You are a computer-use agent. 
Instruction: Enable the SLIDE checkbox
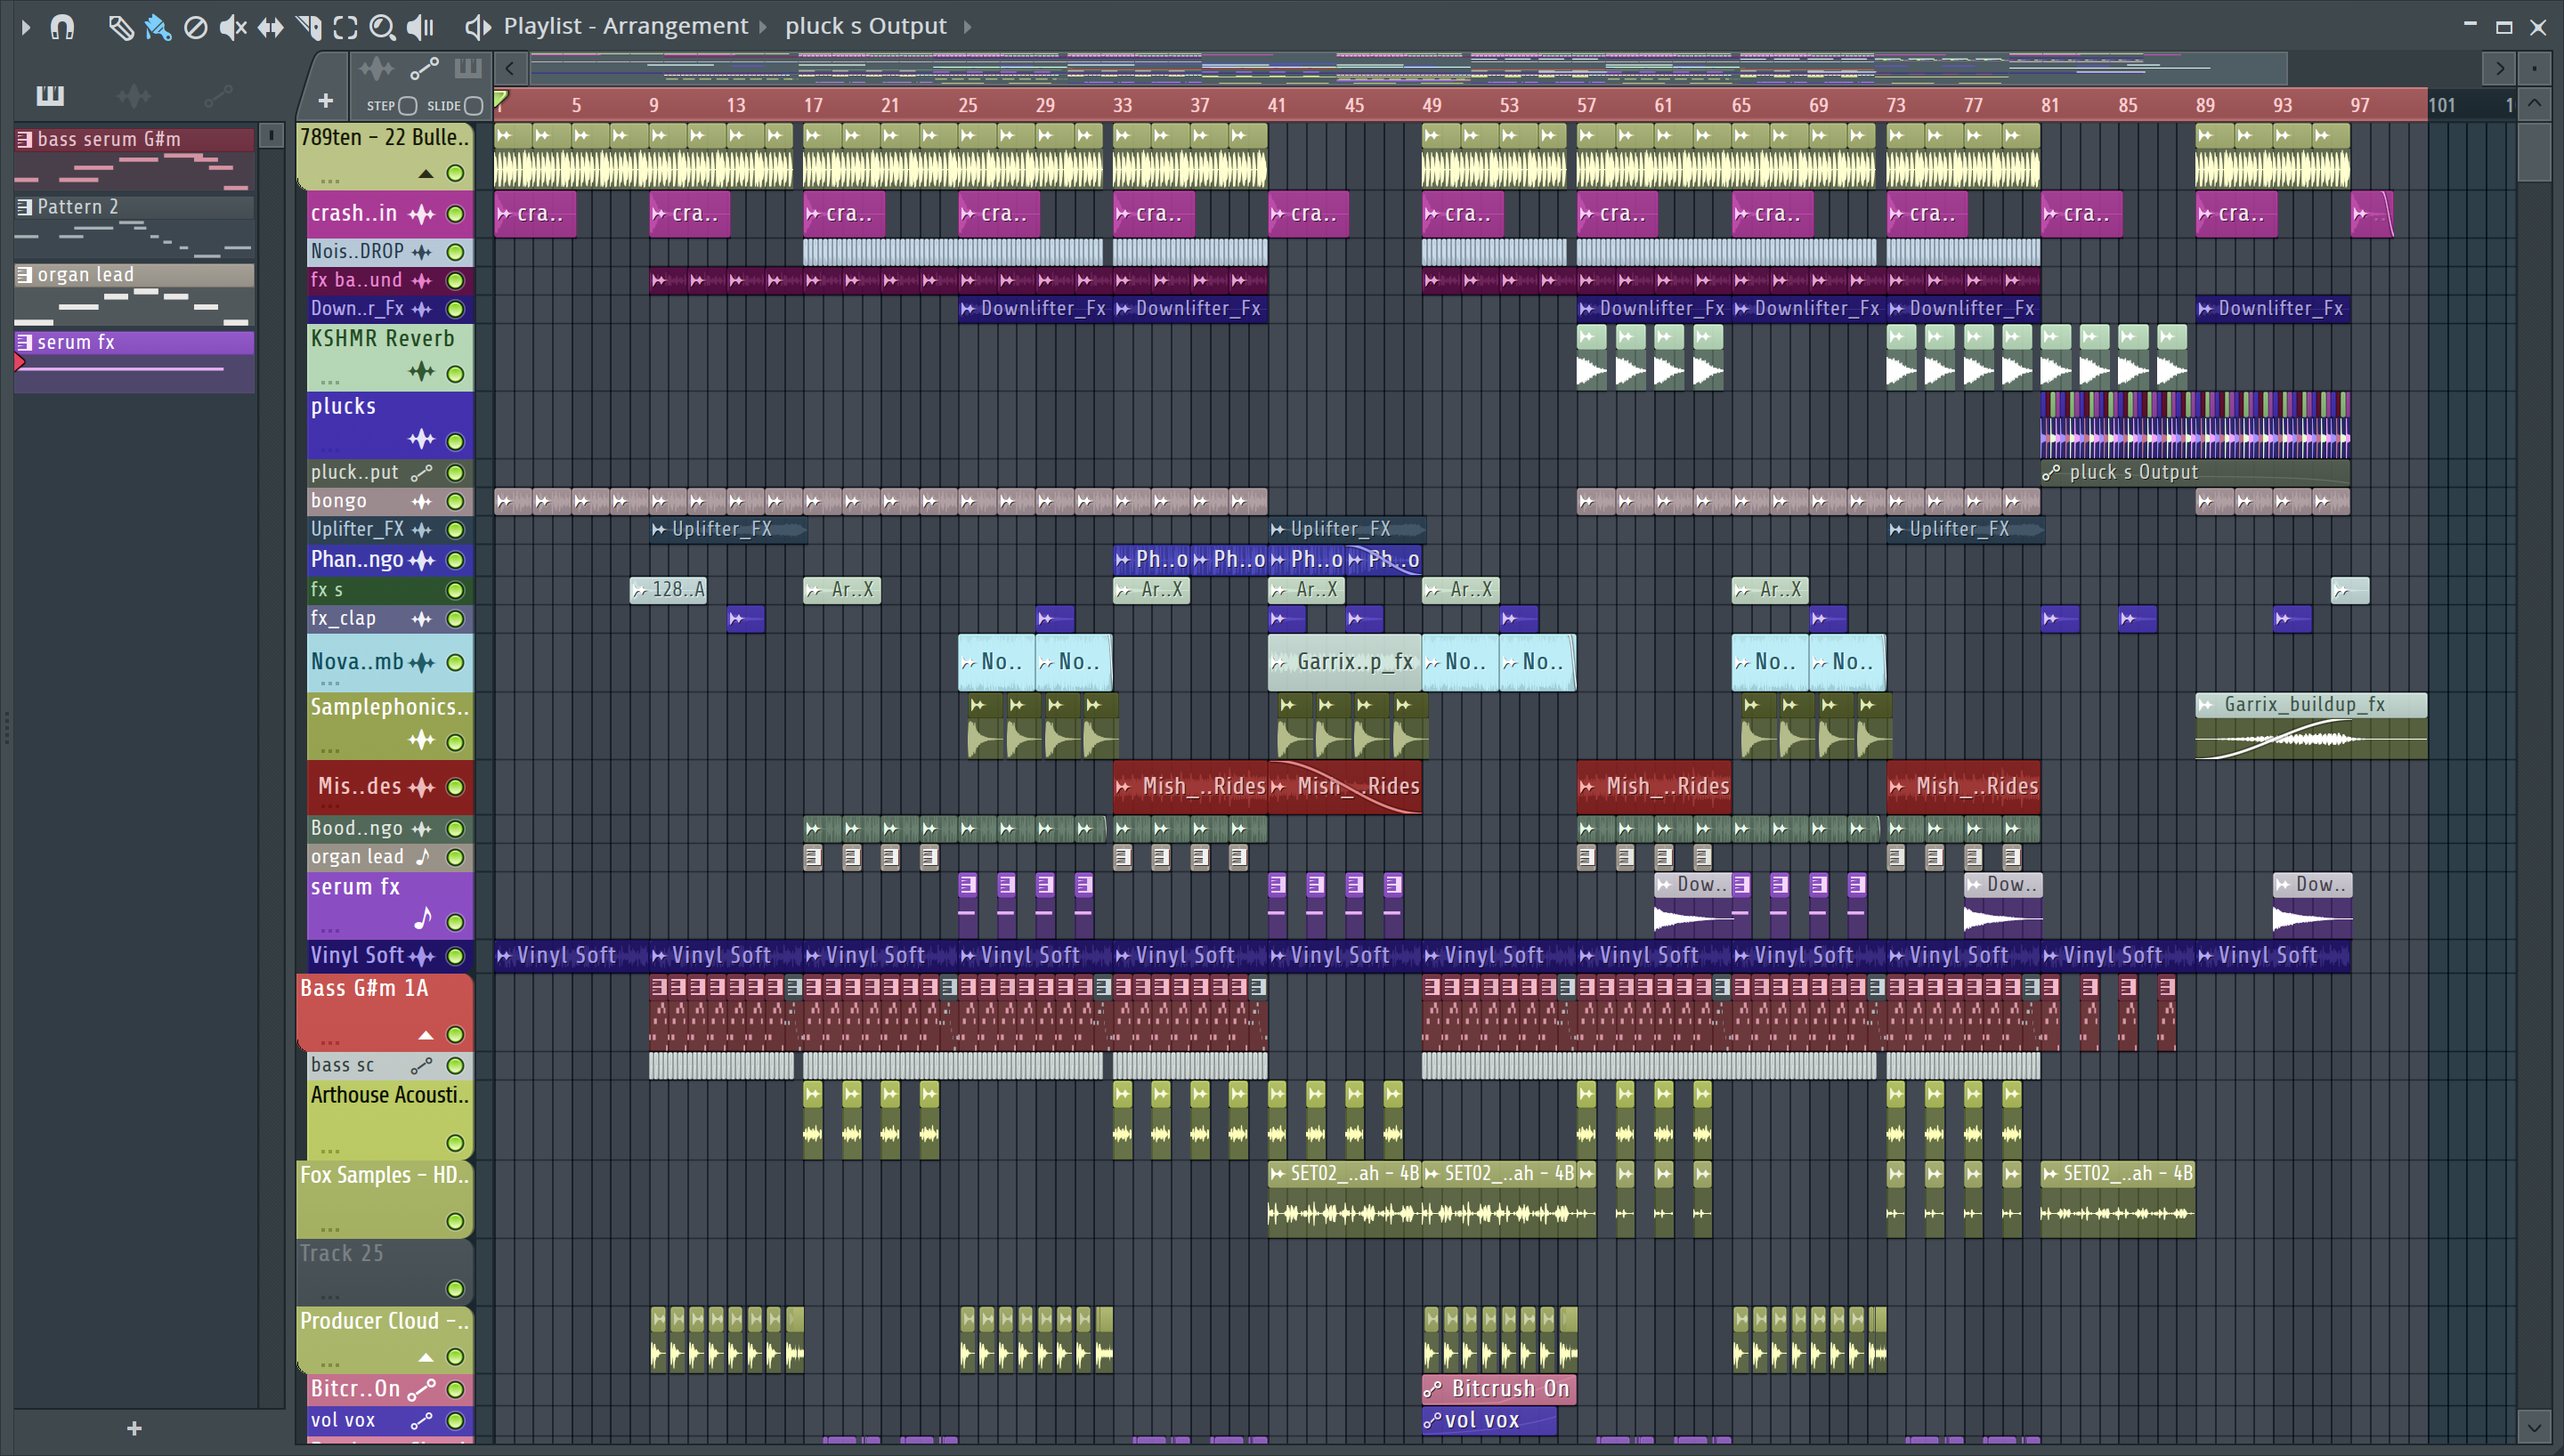(474, 106)
